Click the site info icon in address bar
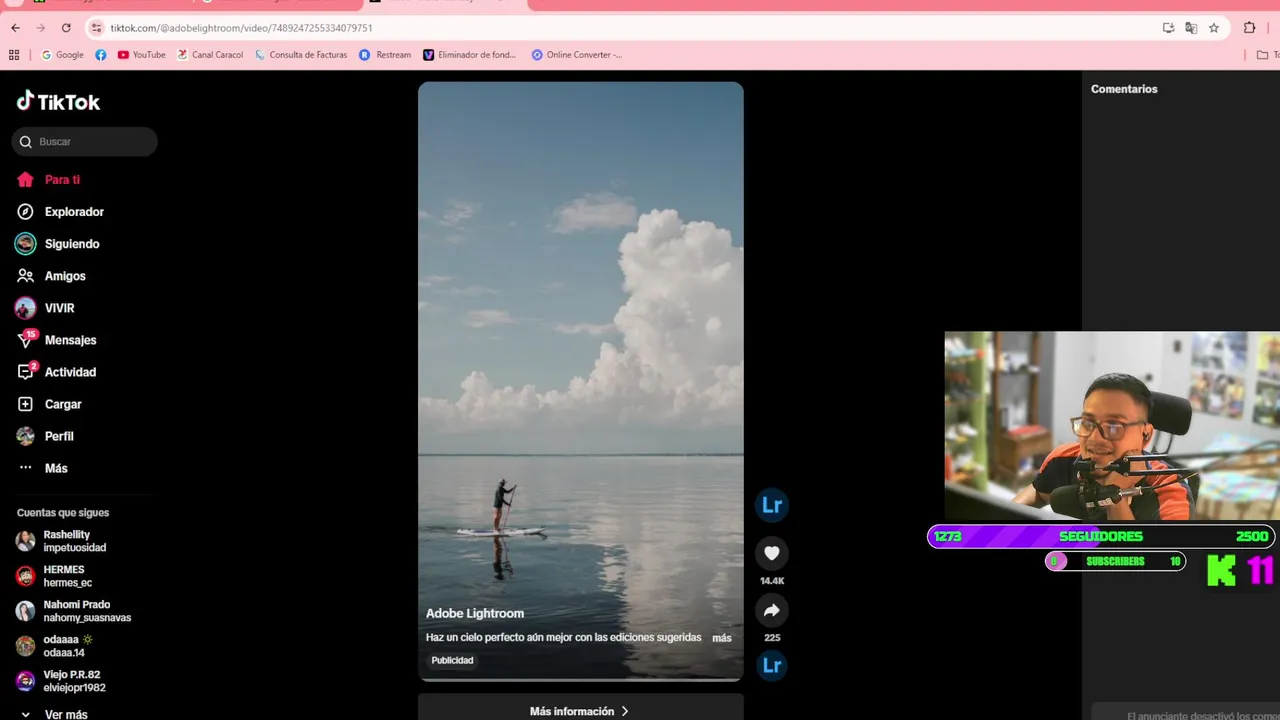 pos(97,28)
